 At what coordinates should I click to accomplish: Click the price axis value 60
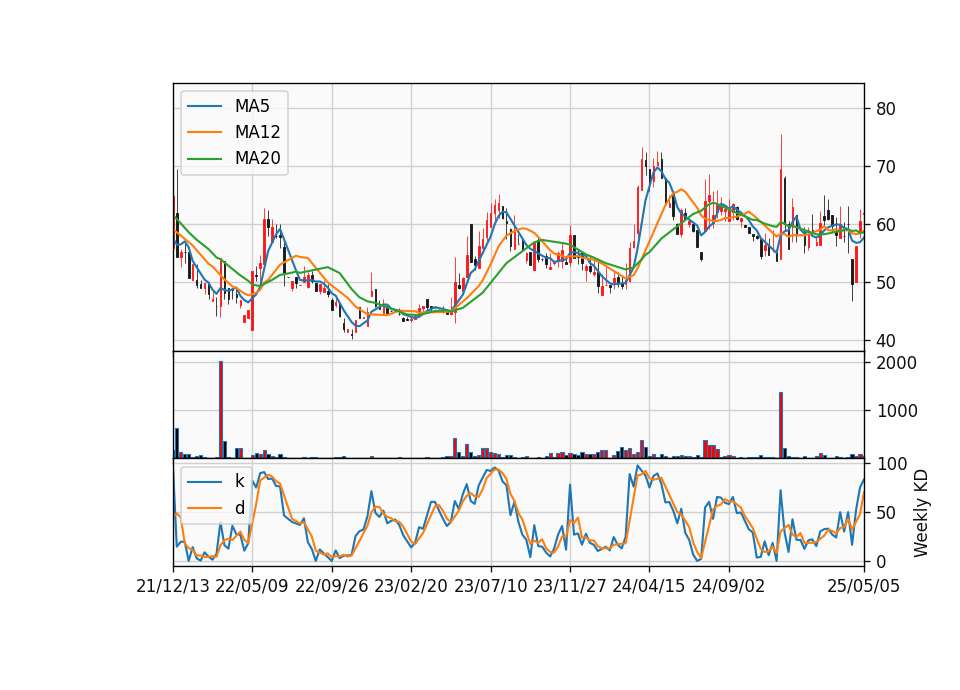click(886, 225)
